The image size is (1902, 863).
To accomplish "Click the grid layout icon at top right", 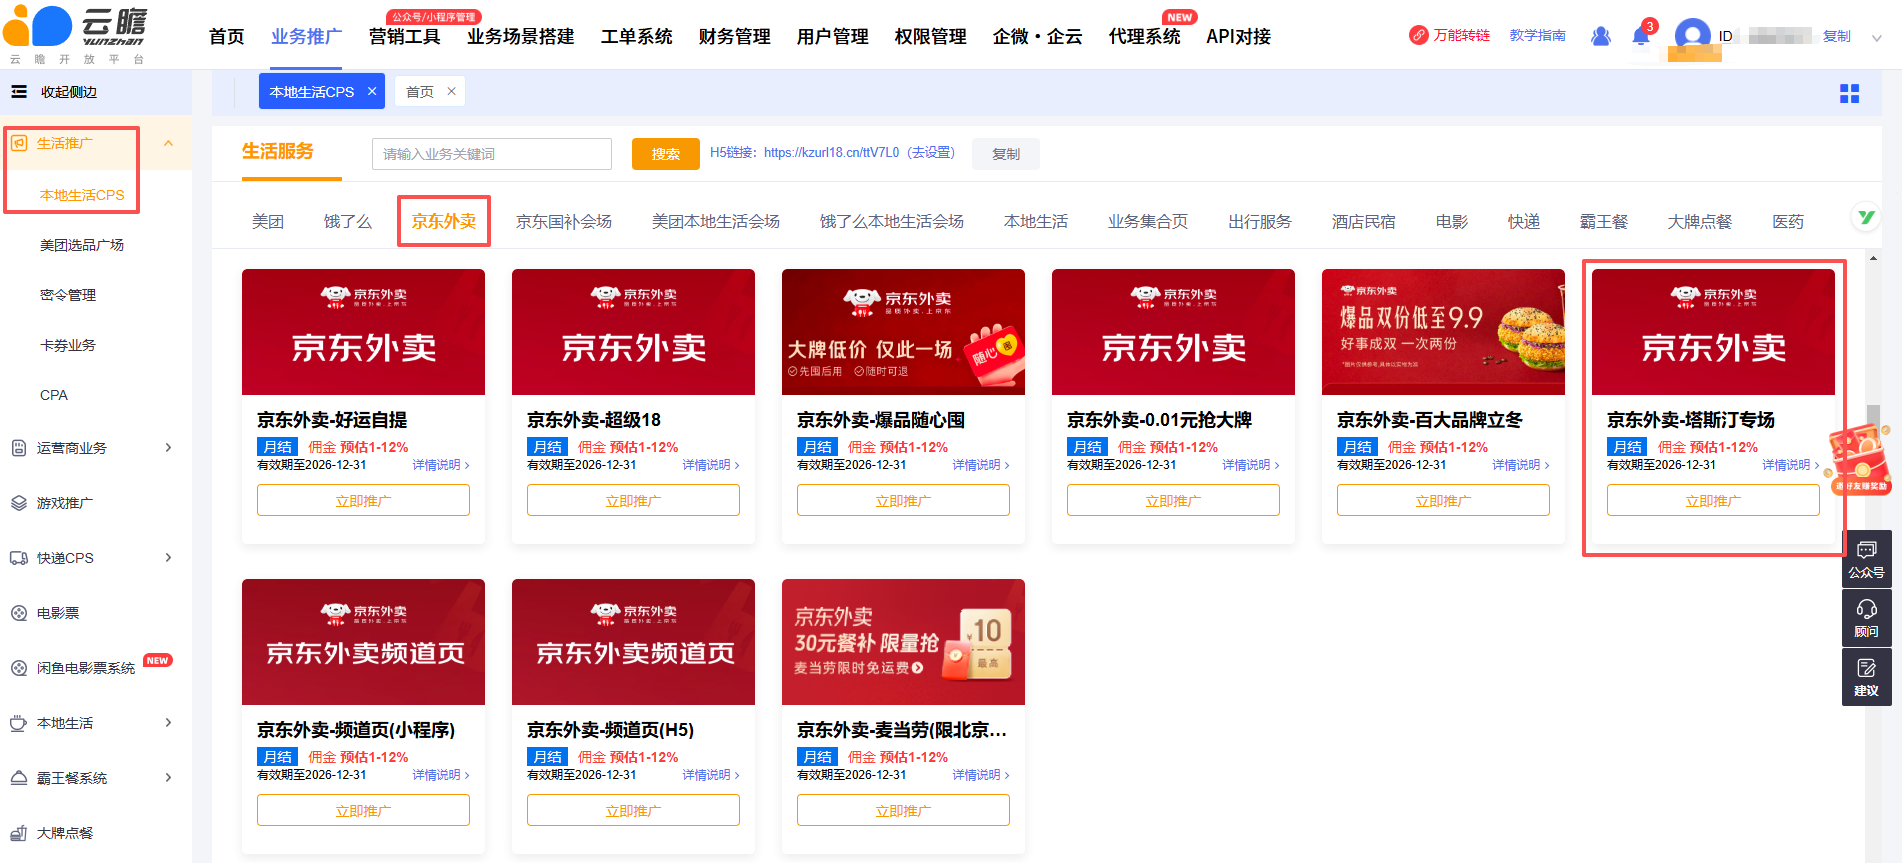I will coord(1849,93).
